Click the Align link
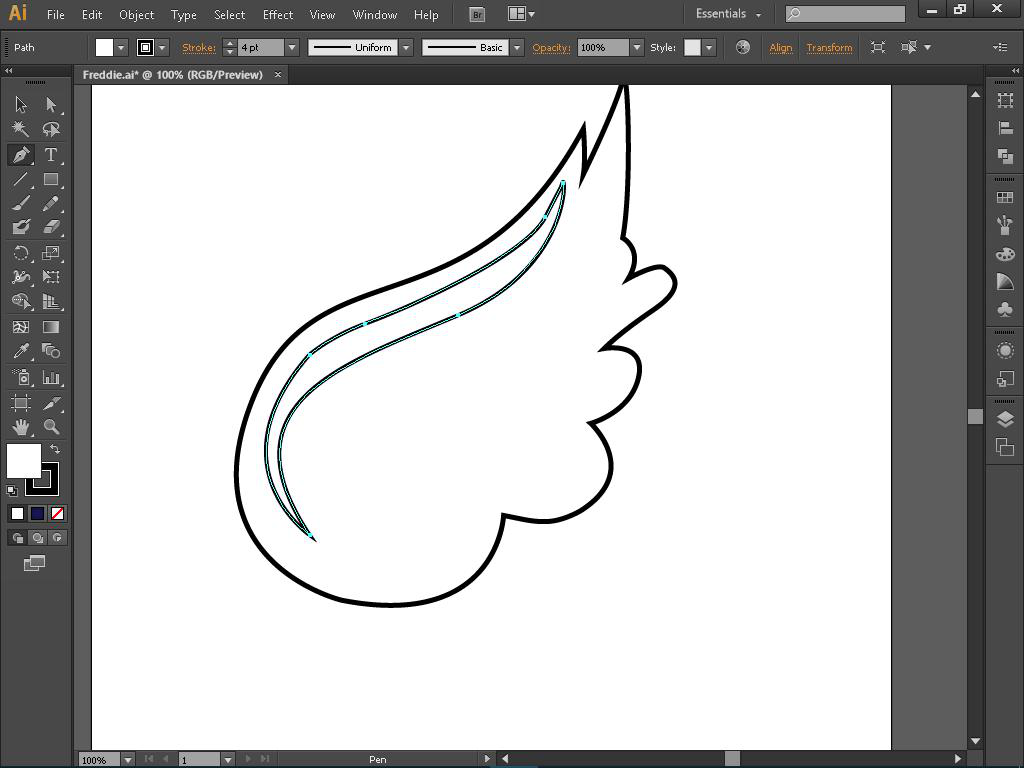This screenshot has height=768, width=1024. coord(780,48)
